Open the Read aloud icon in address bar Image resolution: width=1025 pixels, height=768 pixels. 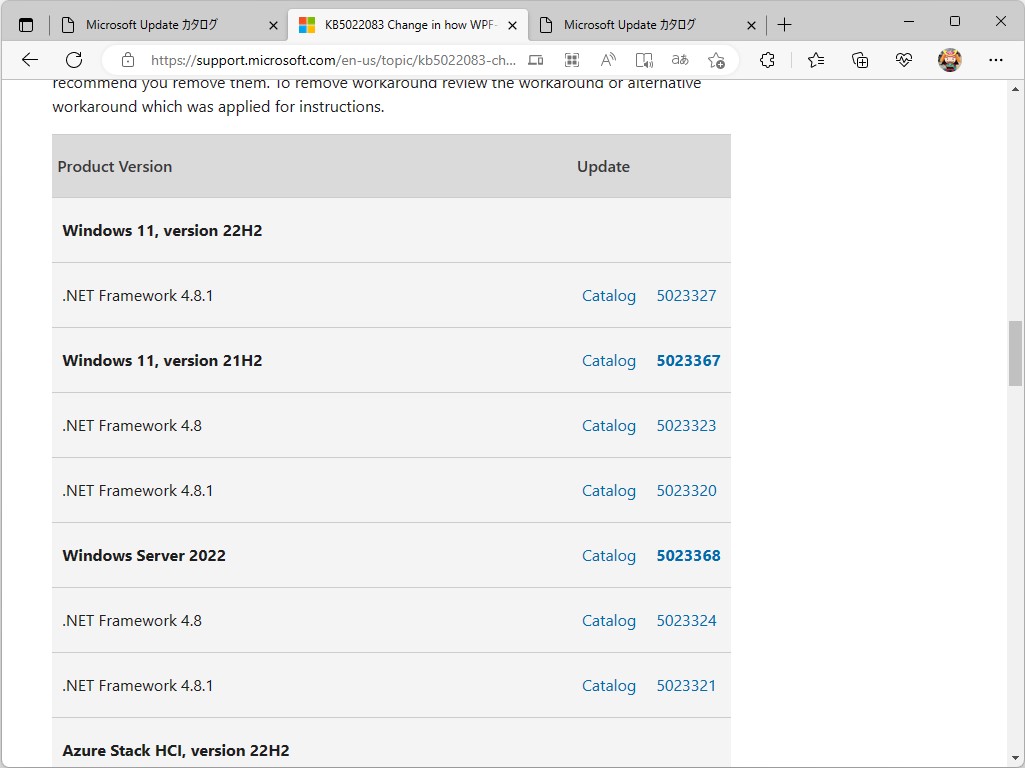[608, 60]
